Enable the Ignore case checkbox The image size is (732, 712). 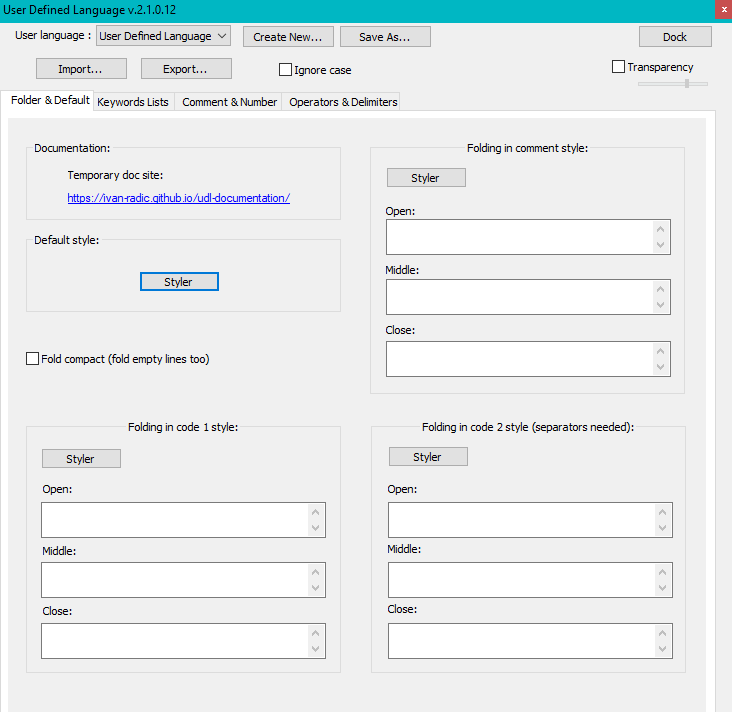(286, 70)
